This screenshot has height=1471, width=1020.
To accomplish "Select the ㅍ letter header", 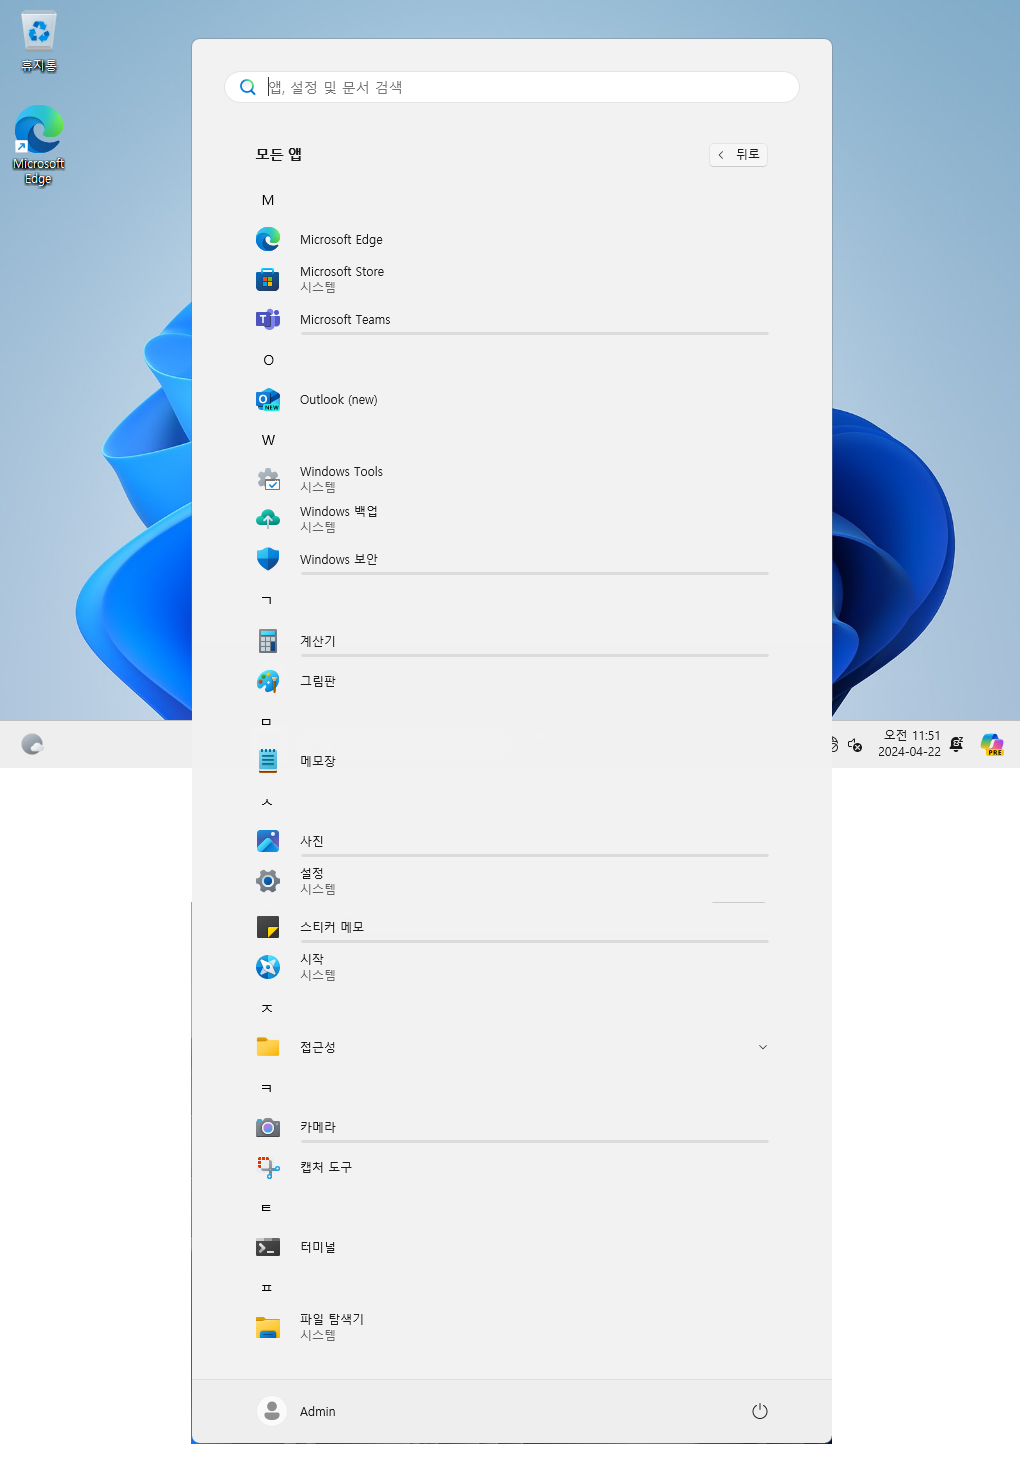I will [x=267, y=1288].
